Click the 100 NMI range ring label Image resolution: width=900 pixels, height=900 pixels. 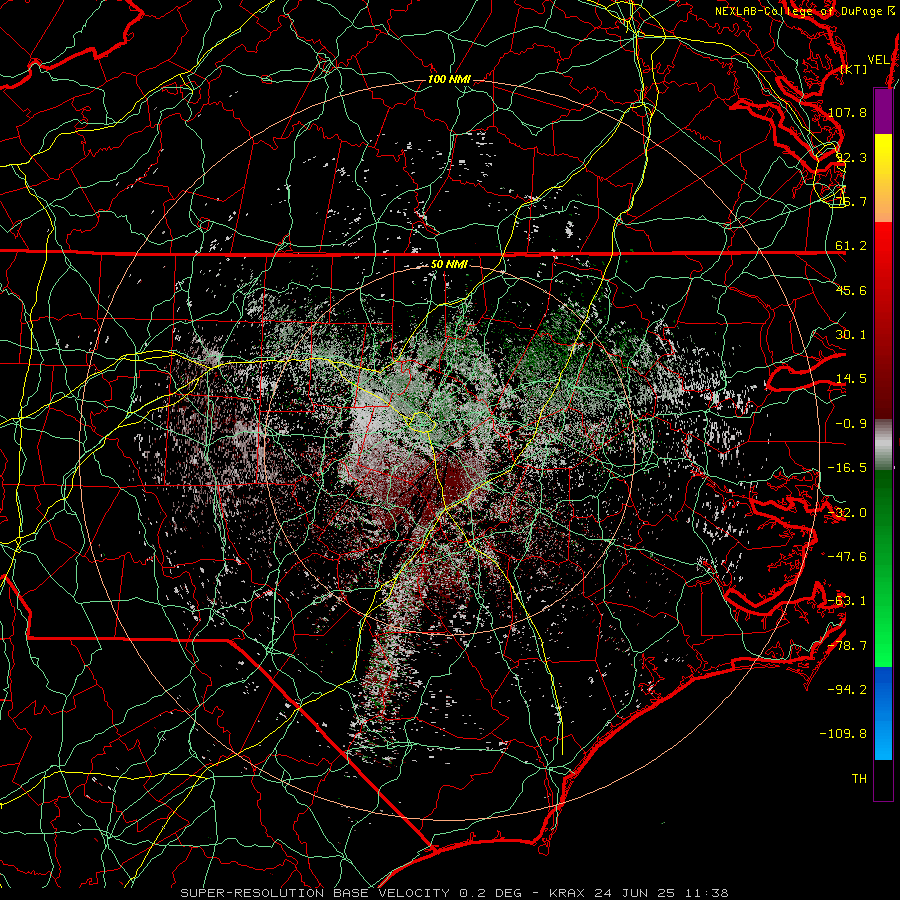click(449, 79)
